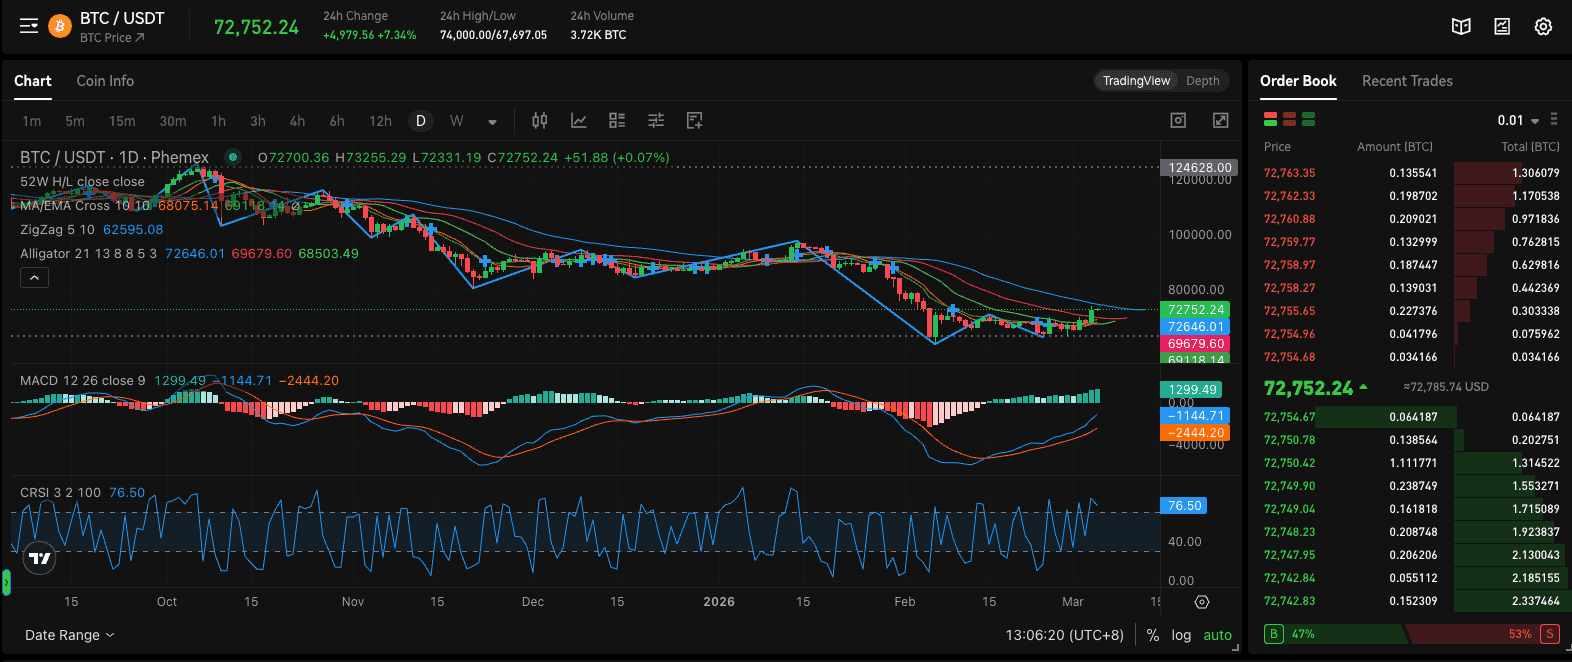Click the hamburger menu beside BTC logo
This screenshot has width=1572, height=662.
[x=29, y=26]
